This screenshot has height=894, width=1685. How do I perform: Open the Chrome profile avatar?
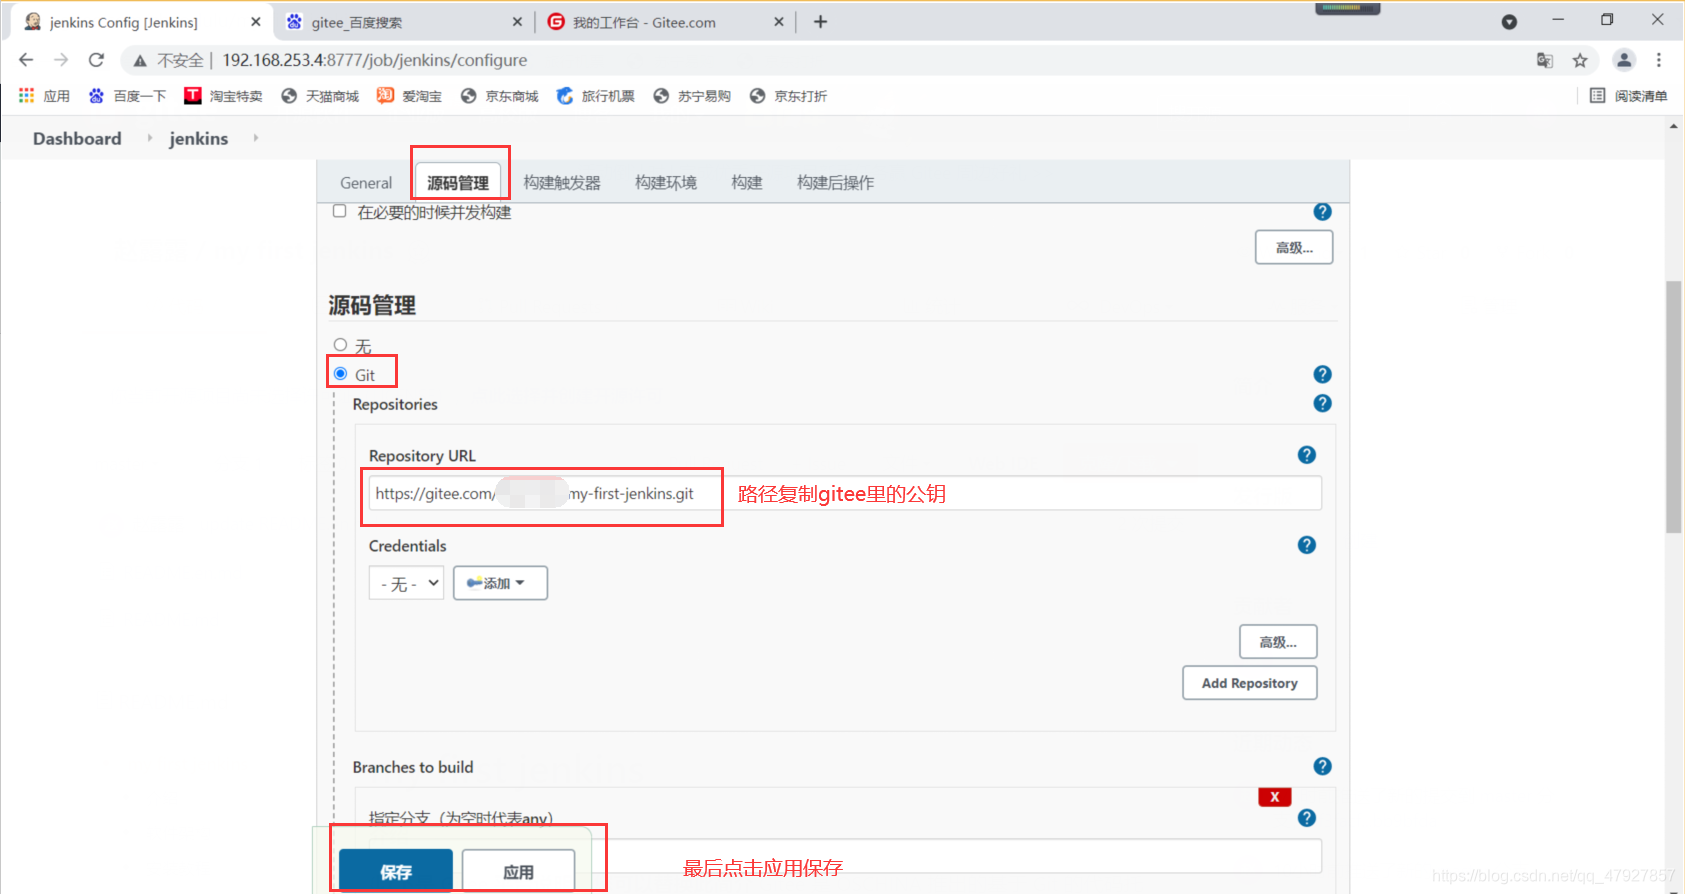point(1624,60)
